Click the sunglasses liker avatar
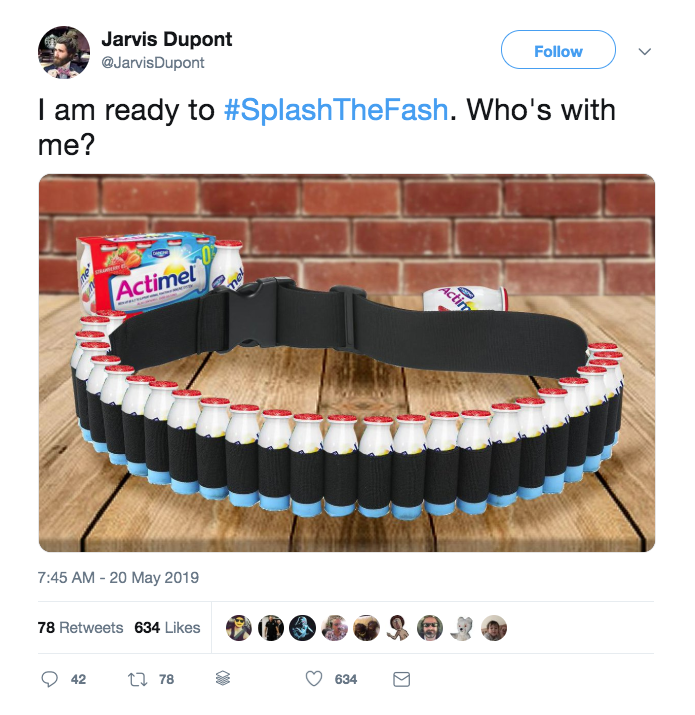 [239, 628]
